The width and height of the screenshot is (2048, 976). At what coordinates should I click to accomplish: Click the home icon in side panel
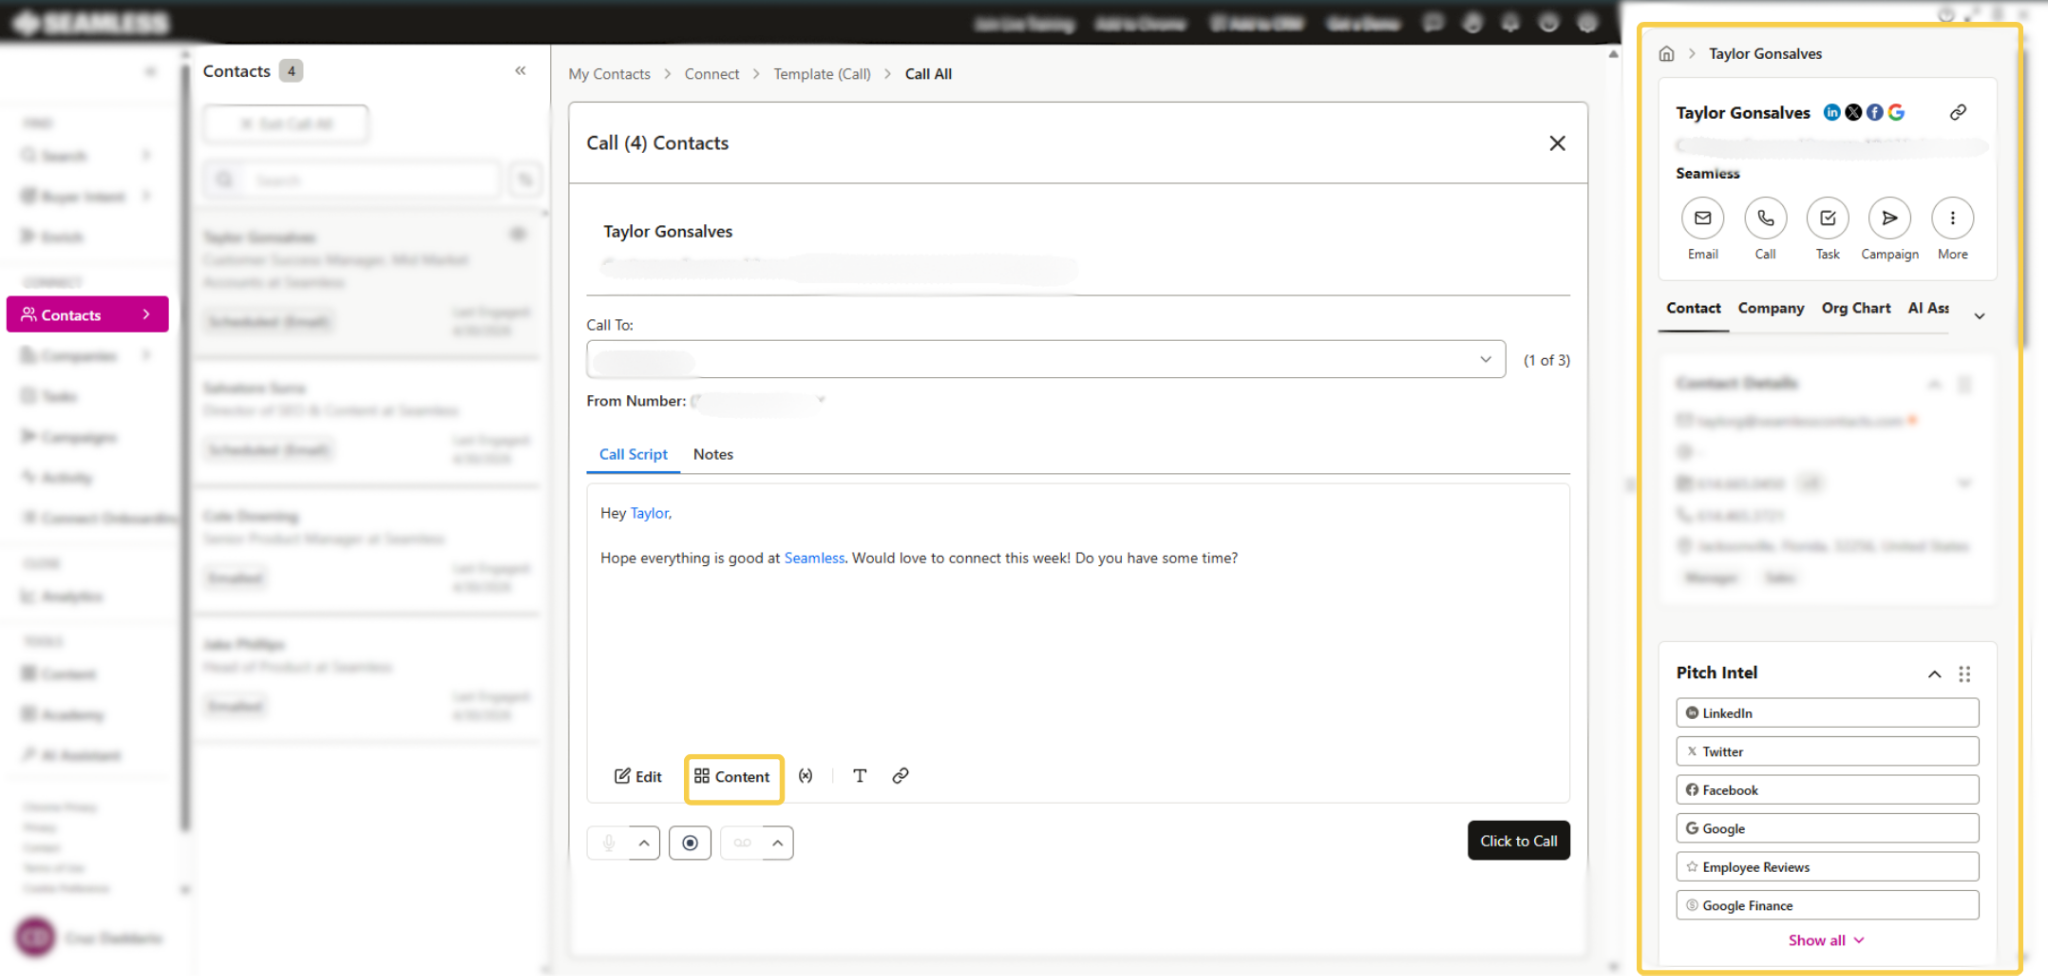[x=1666, y=54]
